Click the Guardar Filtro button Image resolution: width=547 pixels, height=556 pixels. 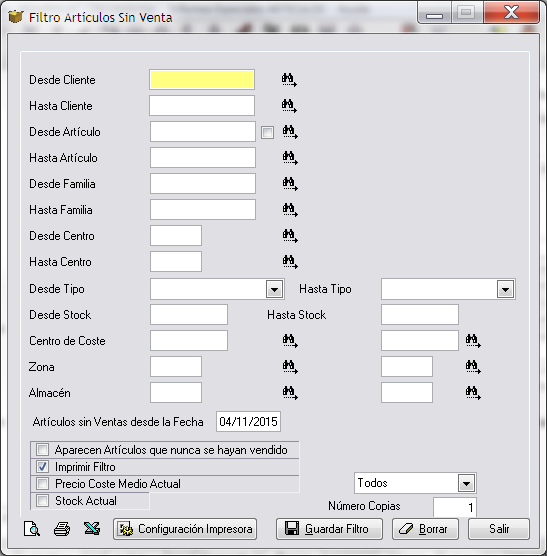pyautogui.click(x=329, y=529)
